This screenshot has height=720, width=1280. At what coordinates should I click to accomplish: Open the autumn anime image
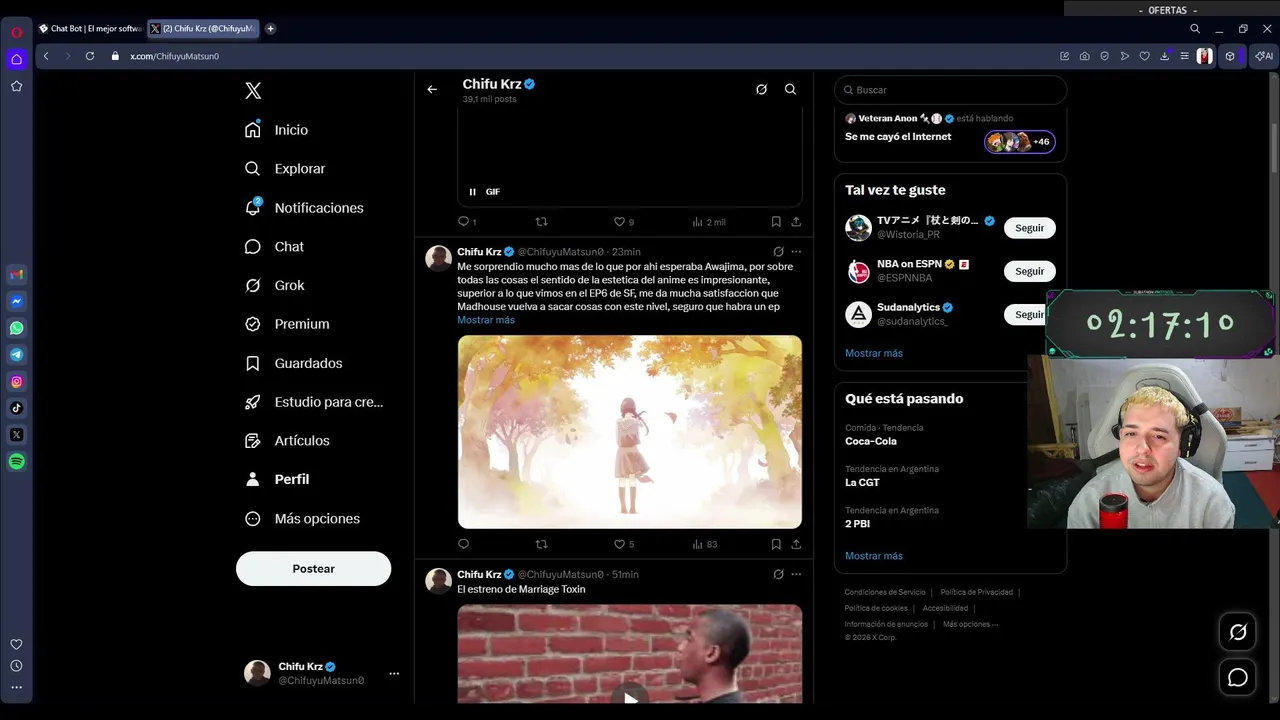(x=630, y=432)
